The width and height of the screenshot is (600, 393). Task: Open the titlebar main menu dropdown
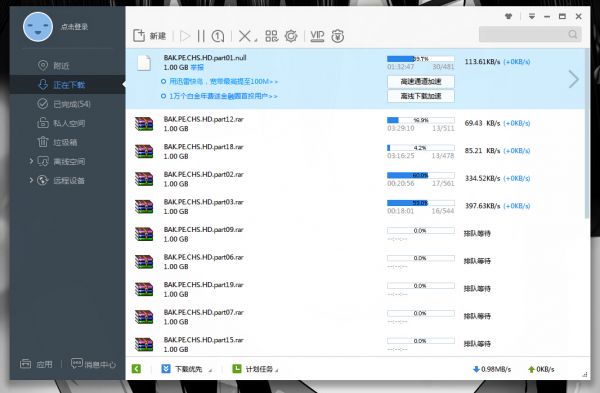click(532, 16)
